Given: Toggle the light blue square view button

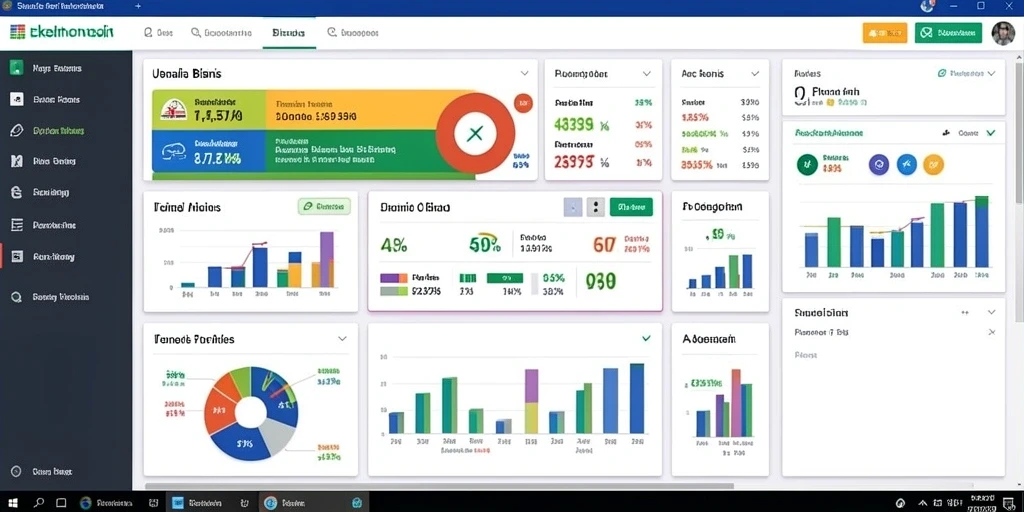Looking at the screenshot, I should point(573,208).
